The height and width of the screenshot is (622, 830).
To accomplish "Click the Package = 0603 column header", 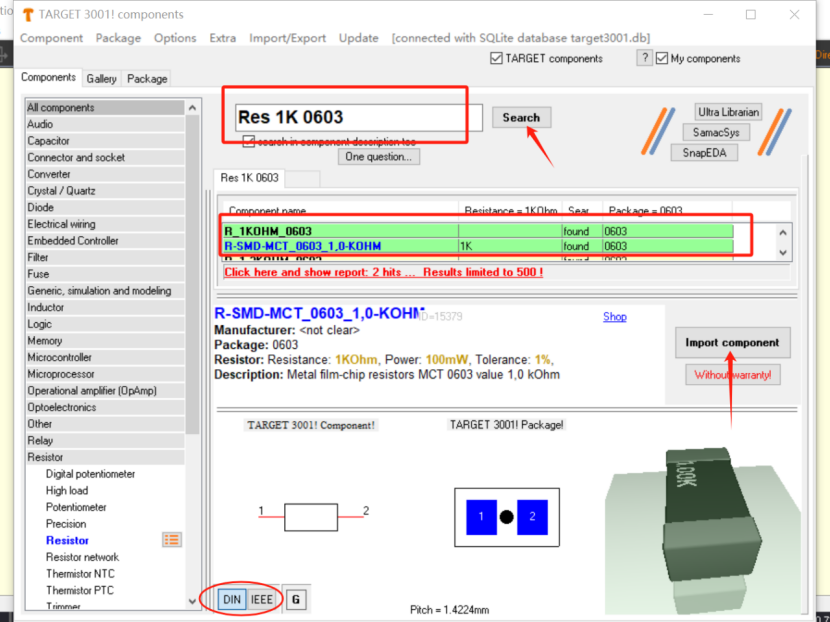I will pos(667,211).
